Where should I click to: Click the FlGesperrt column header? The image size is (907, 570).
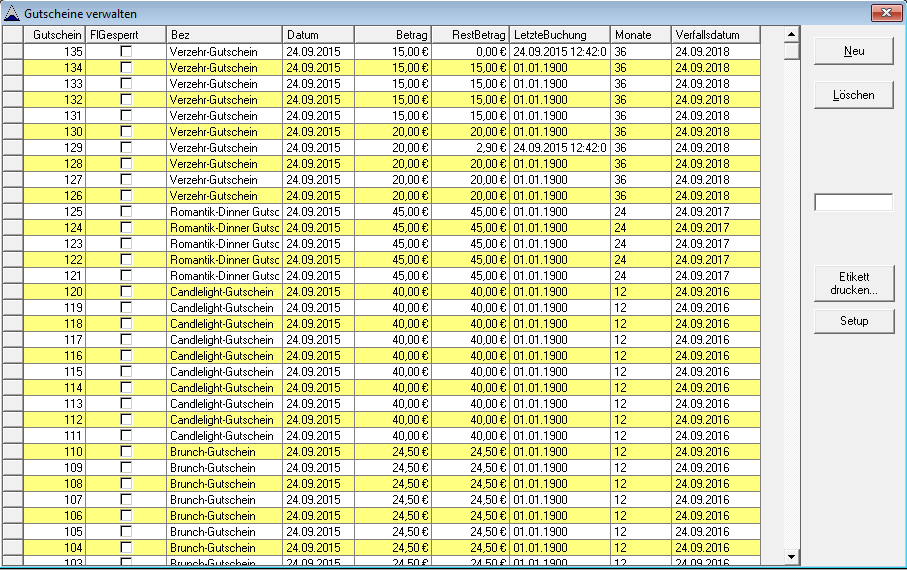click(x=126, y=35)
